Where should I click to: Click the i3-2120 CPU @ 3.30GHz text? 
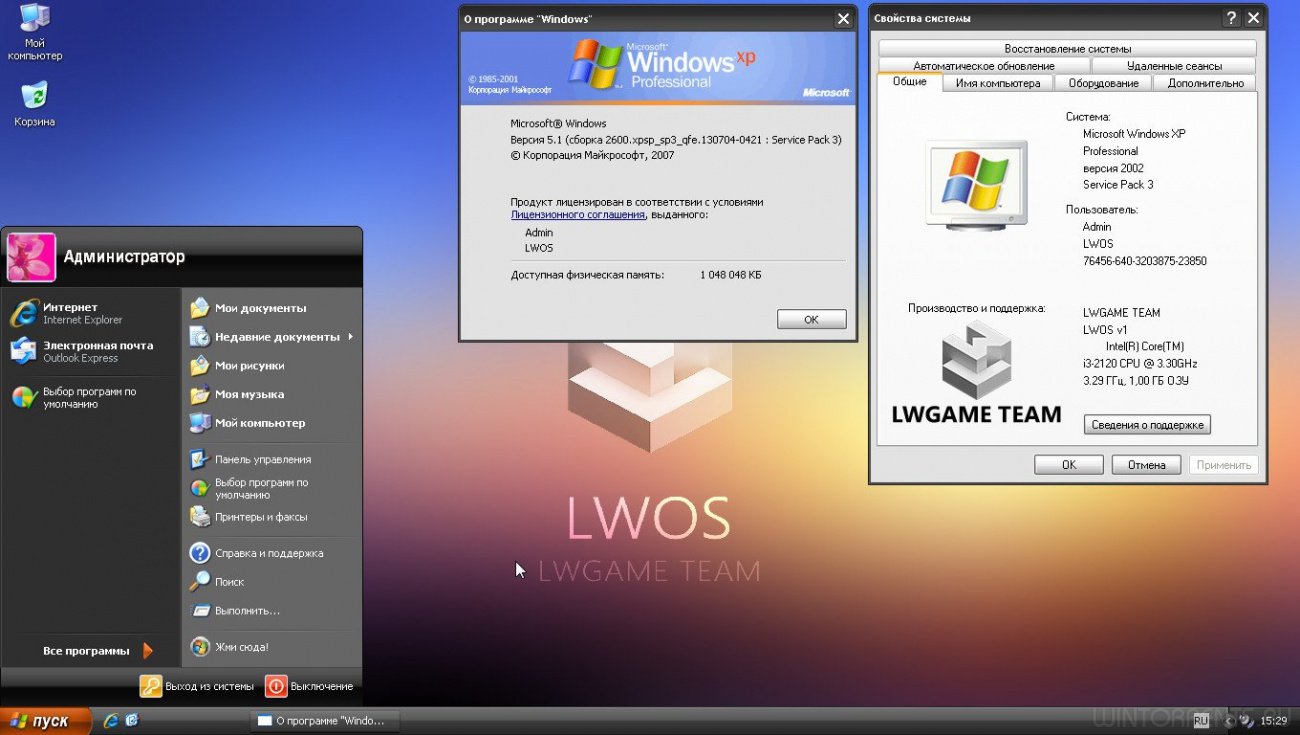1140,363
